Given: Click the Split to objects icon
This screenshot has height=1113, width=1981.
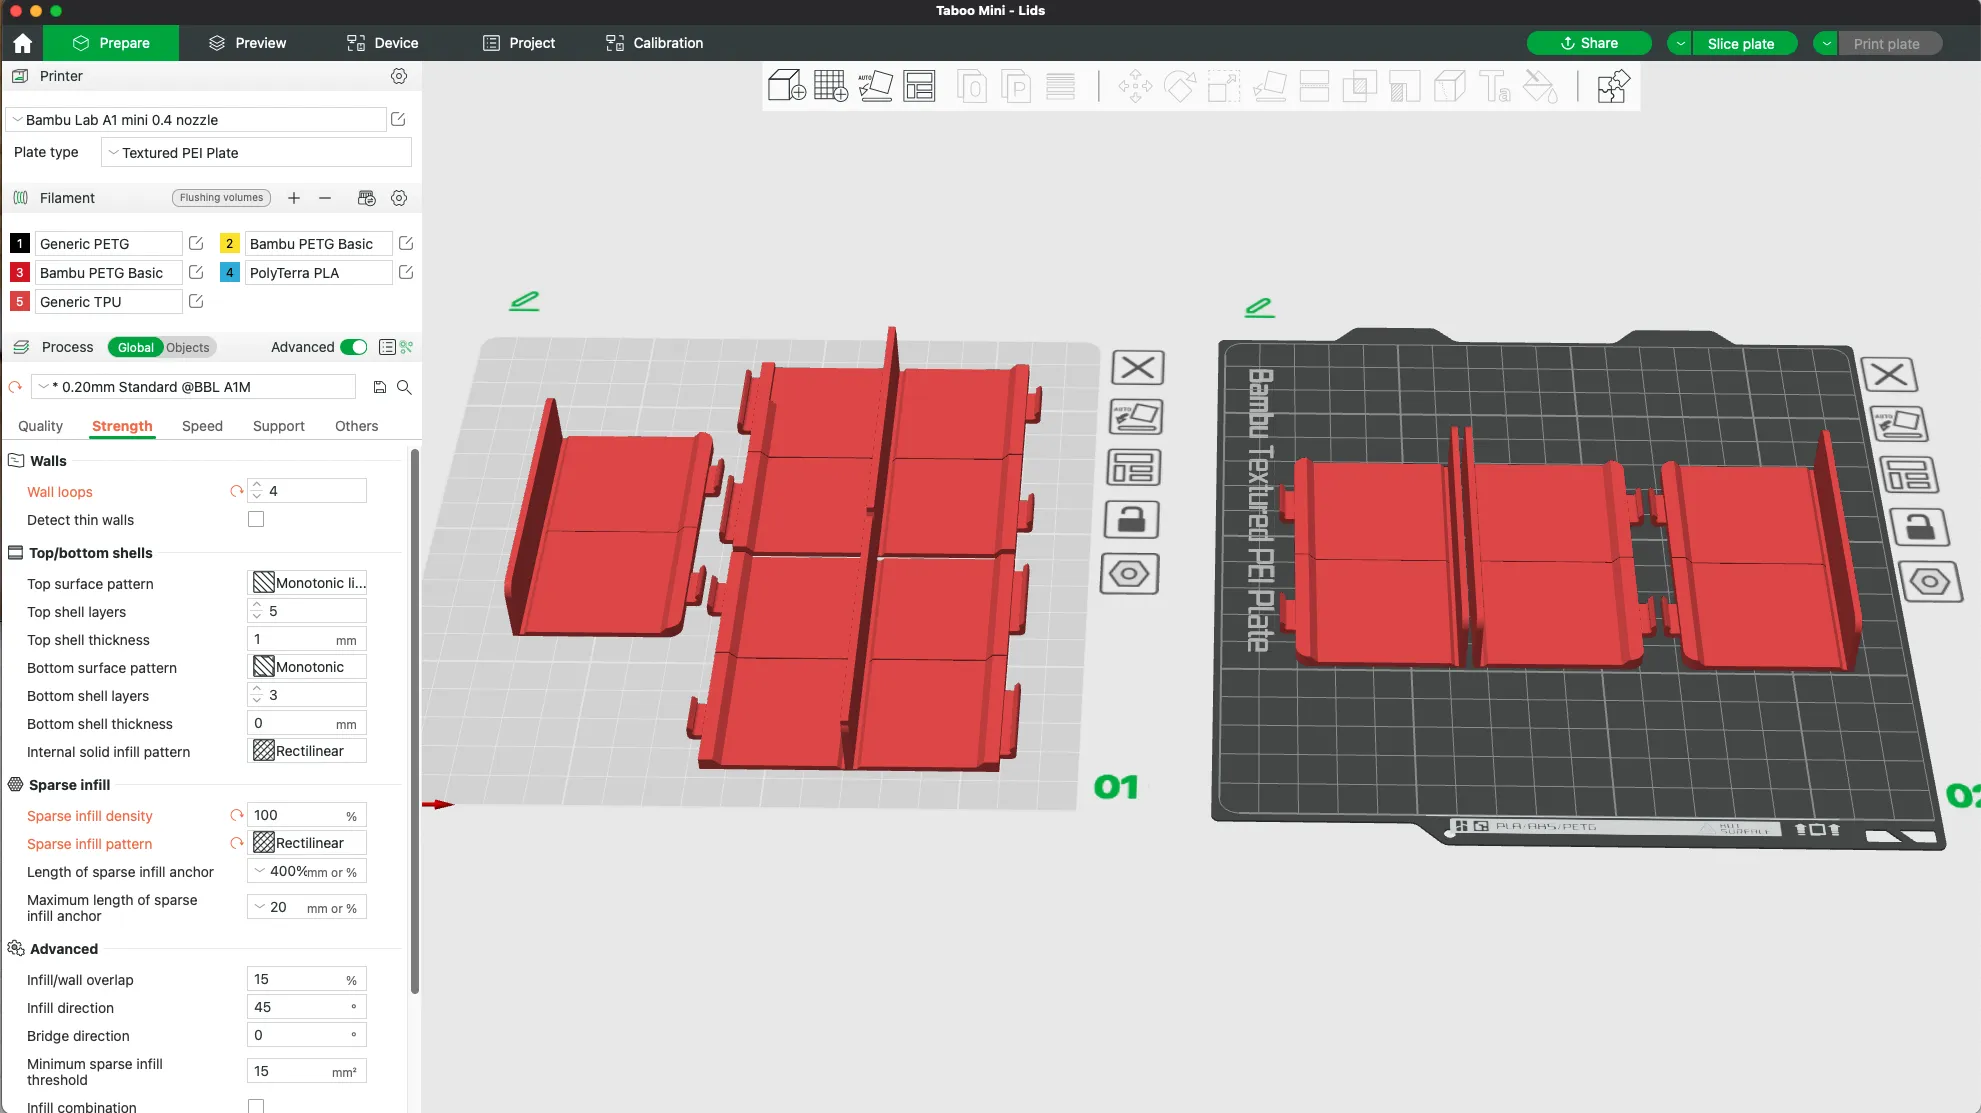Looking at the screenshot, I should (x=972, y=86).
